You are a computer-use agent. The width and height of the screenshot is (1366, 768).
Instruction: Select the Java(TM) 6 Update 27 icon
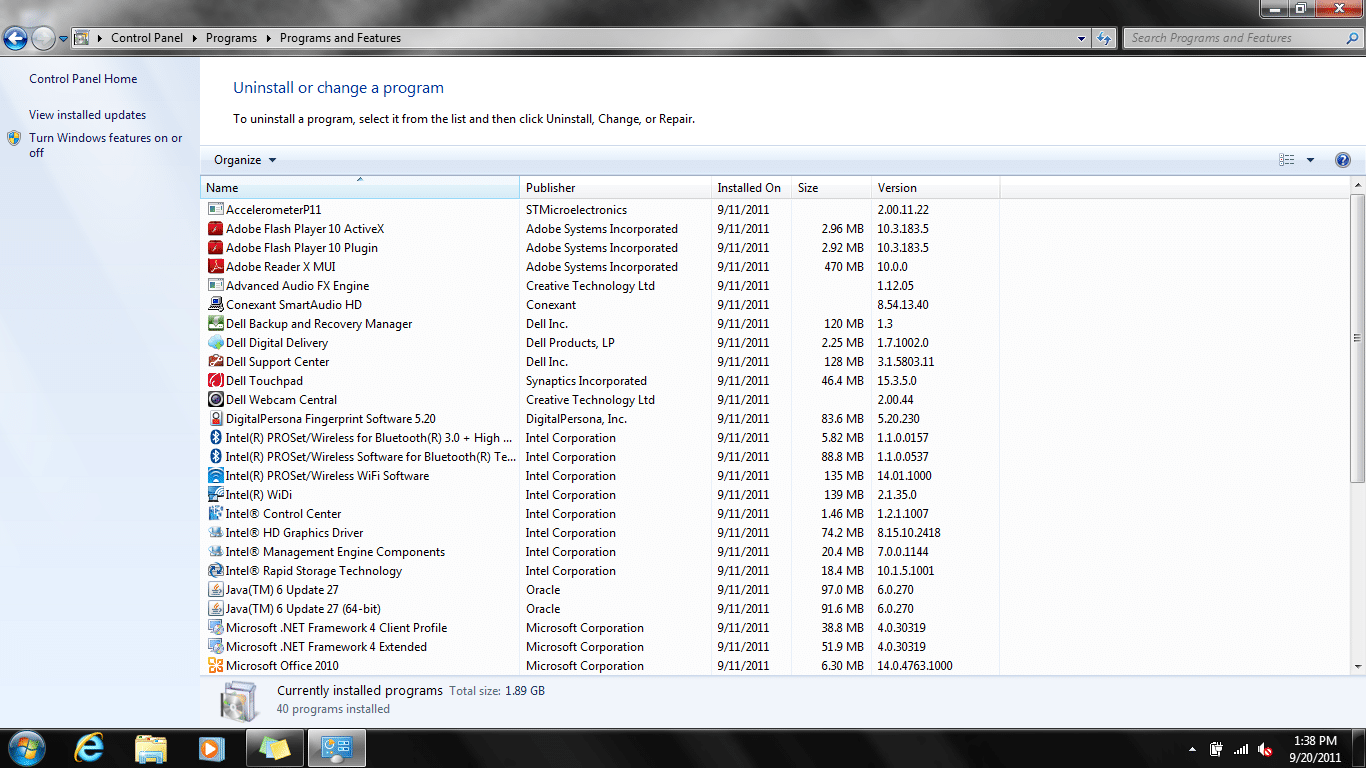[216, 590]
